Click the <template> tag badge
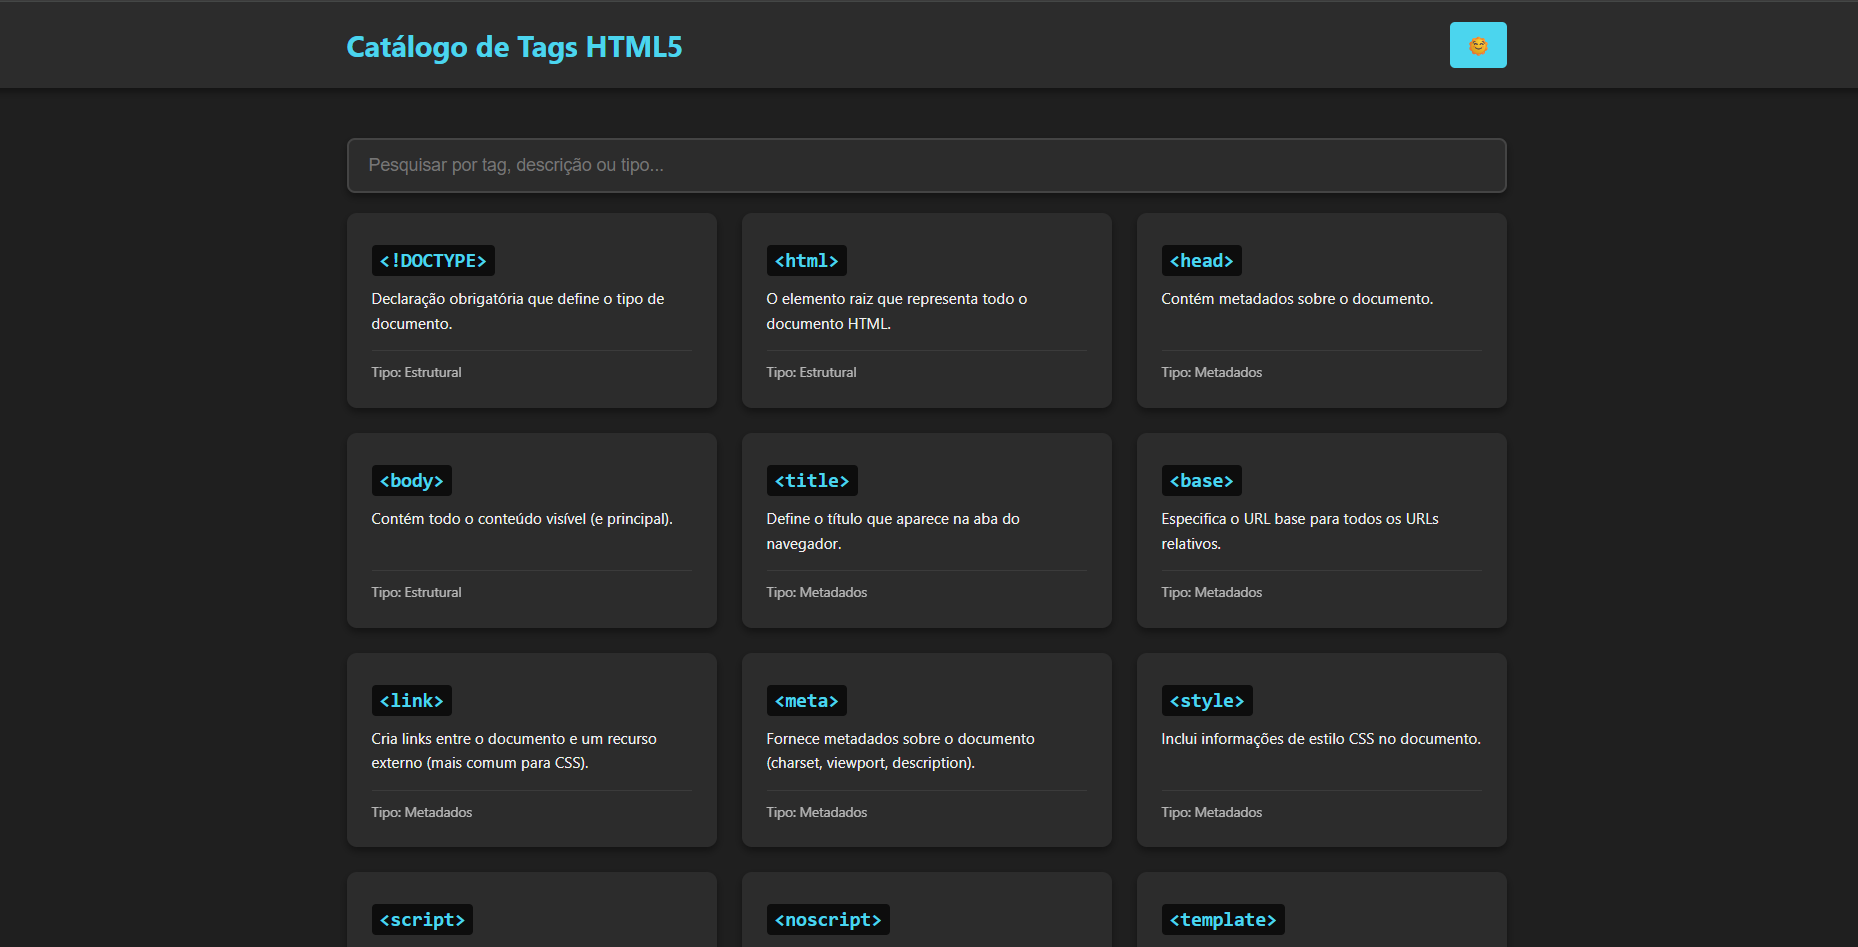This screenshot has width=1858, height=947. (1222, 919)
